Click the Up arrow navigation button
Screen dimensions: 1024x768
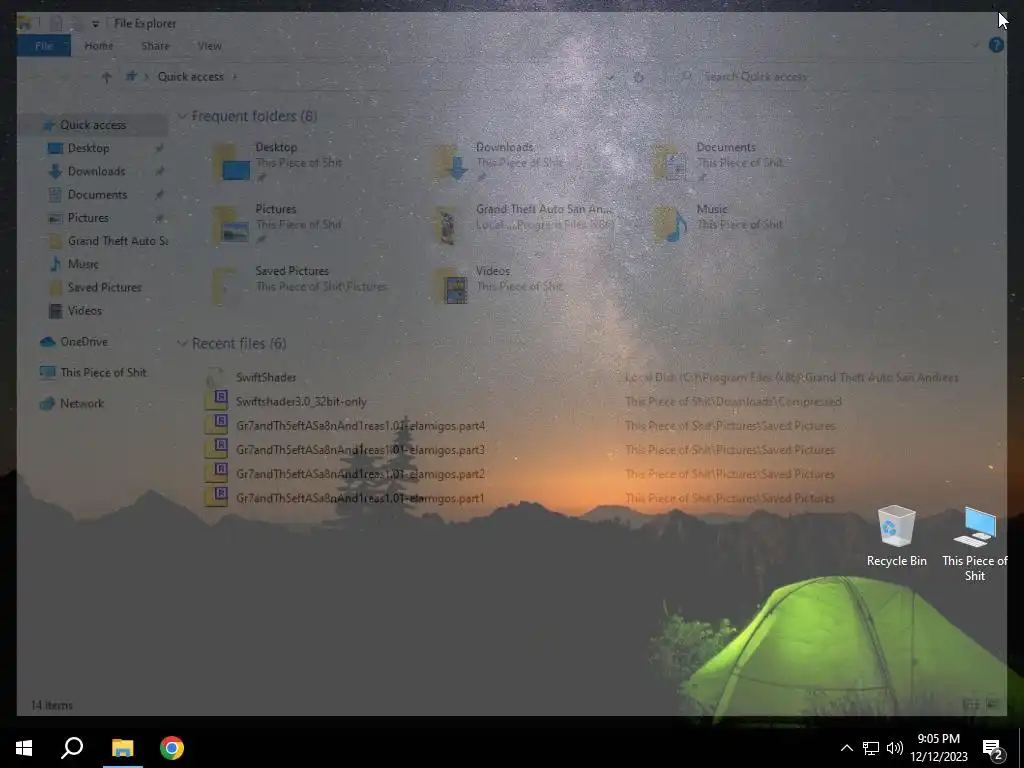[x=106, y=77]
